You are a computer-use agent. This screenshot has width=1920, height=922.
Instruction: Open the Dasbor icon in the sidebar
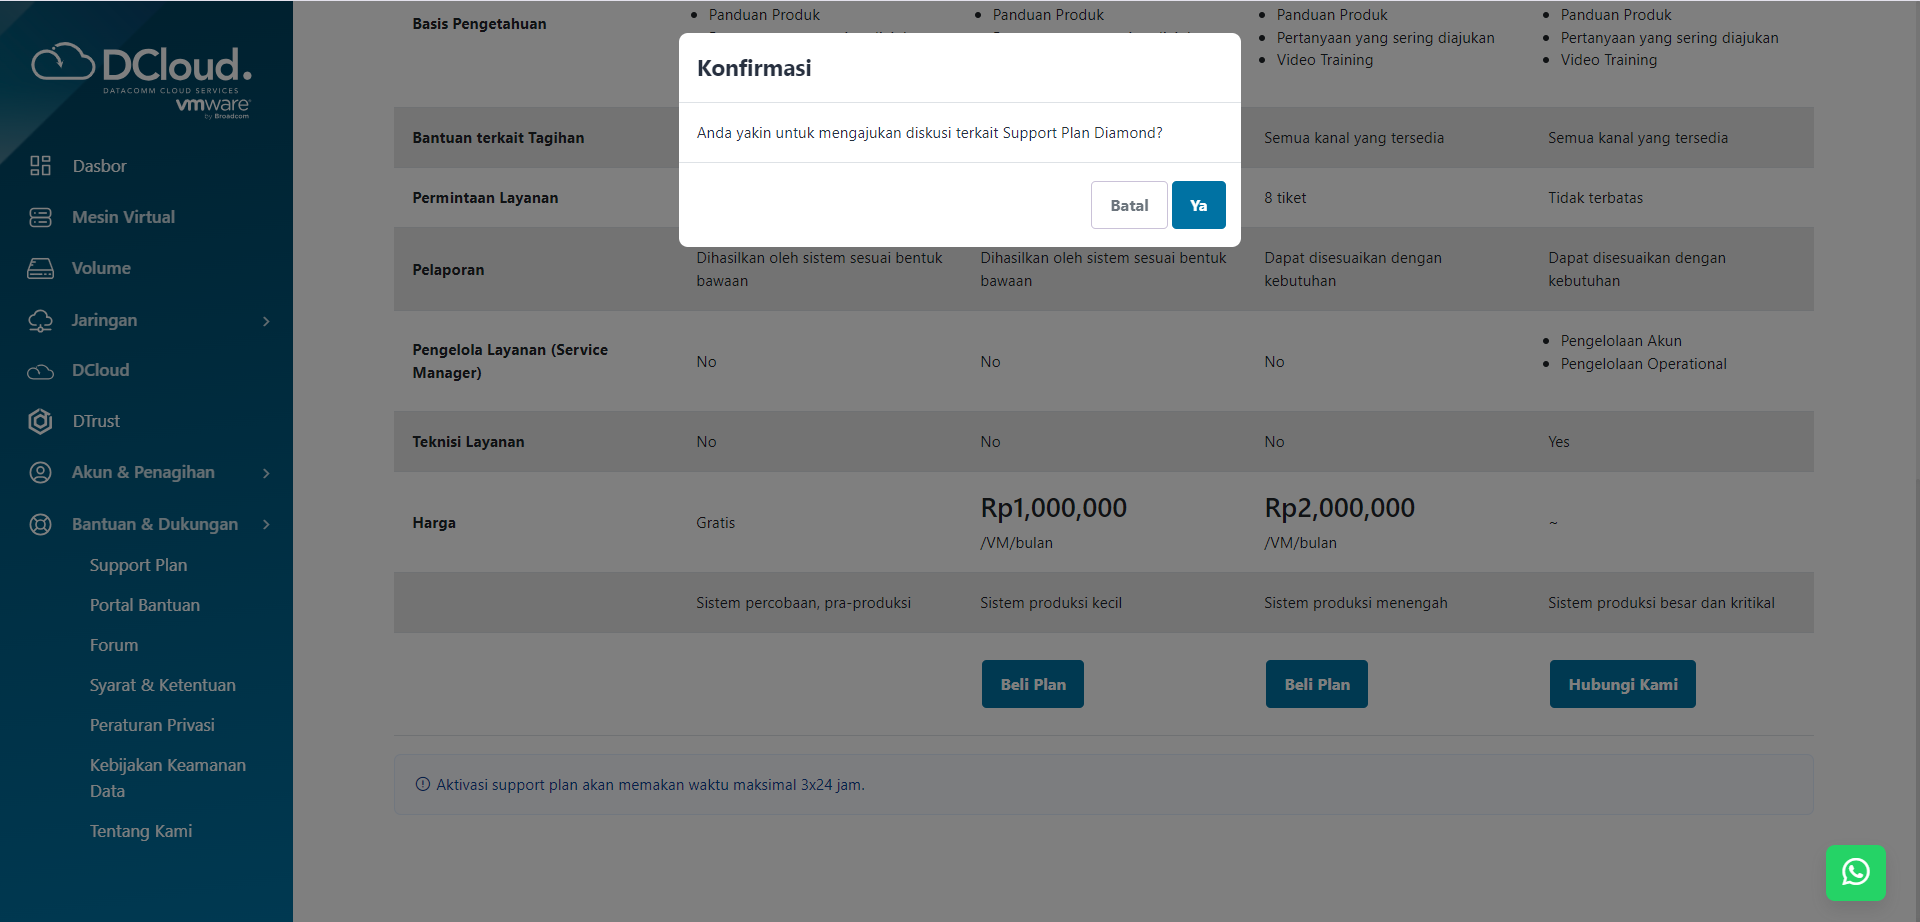point(40,166)
